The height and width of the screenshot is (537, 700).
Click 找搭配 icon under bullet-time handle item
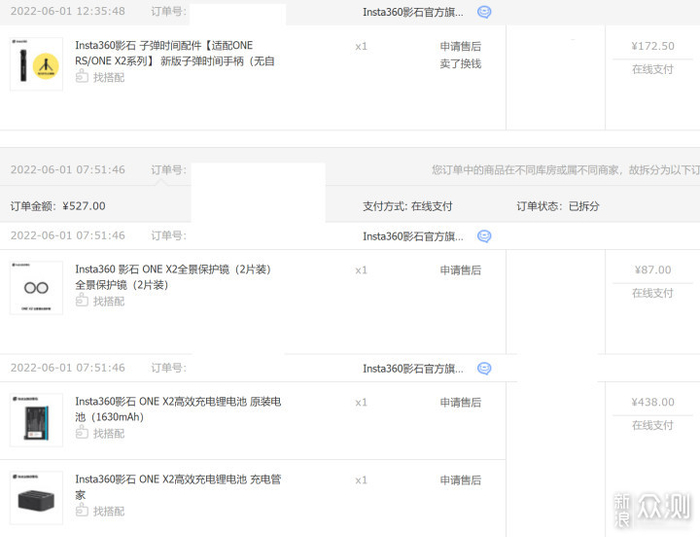click(x=82, y=77)
